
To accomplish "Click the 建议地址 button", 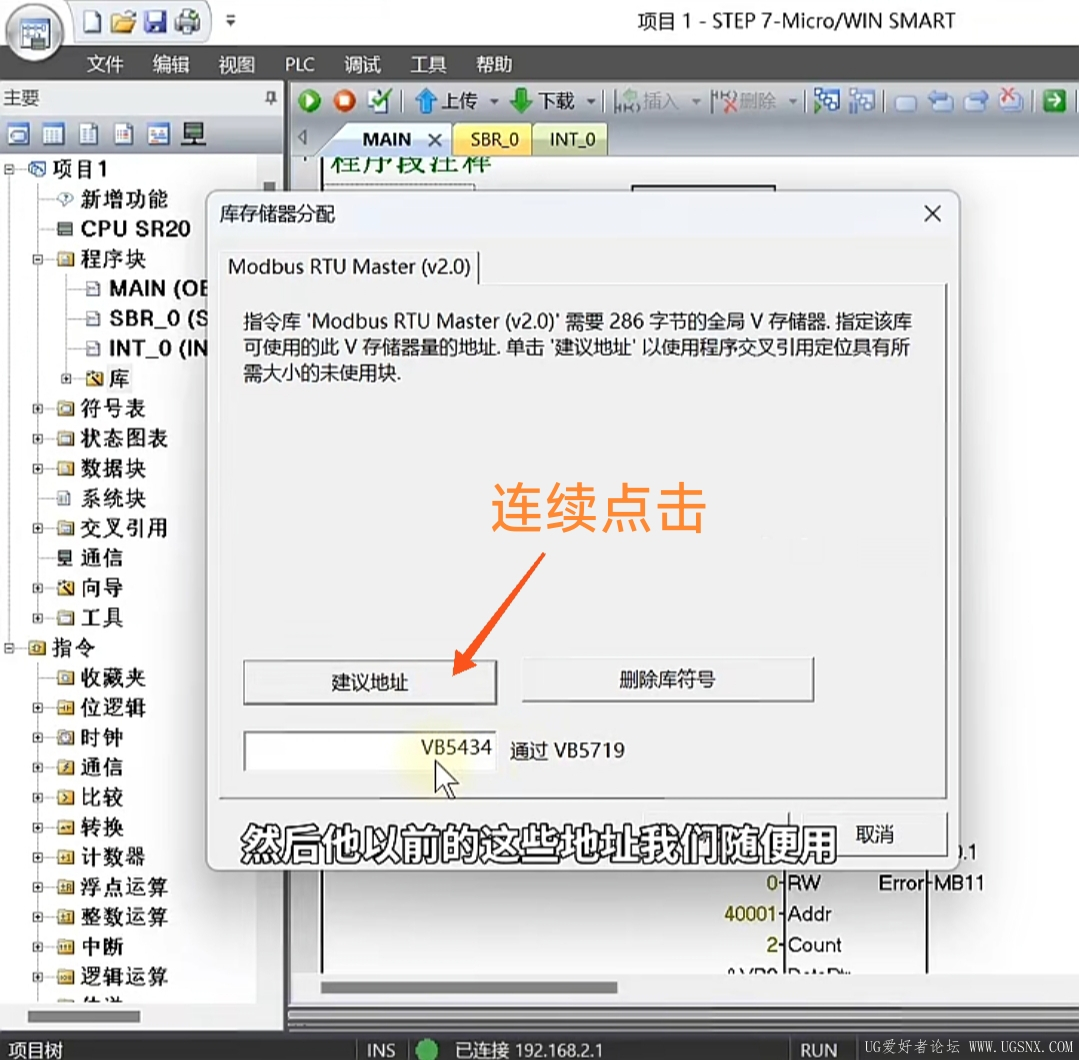I will point(370,682).
